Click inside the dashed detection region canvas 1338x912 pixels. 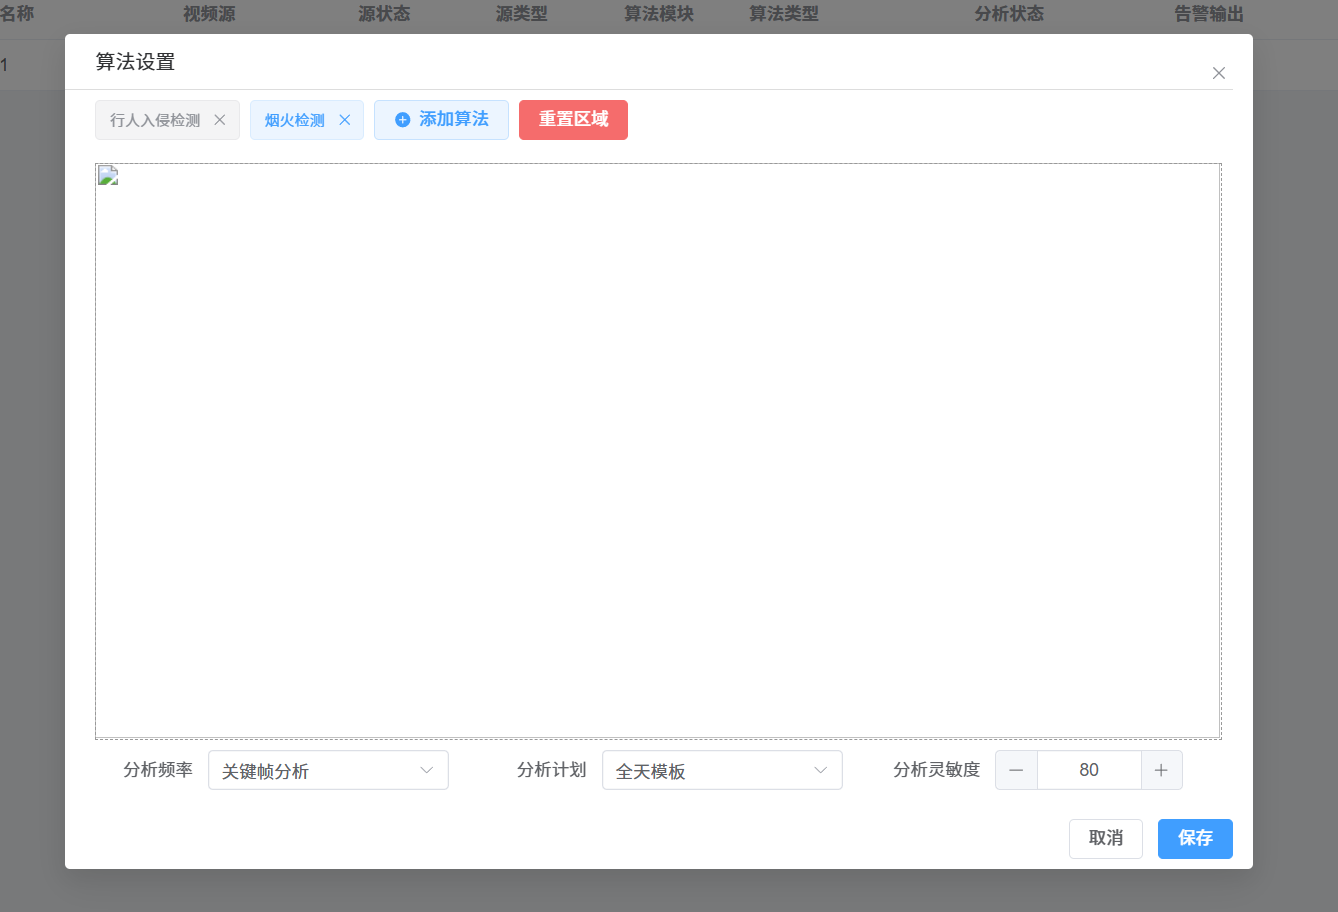point(658,450)
